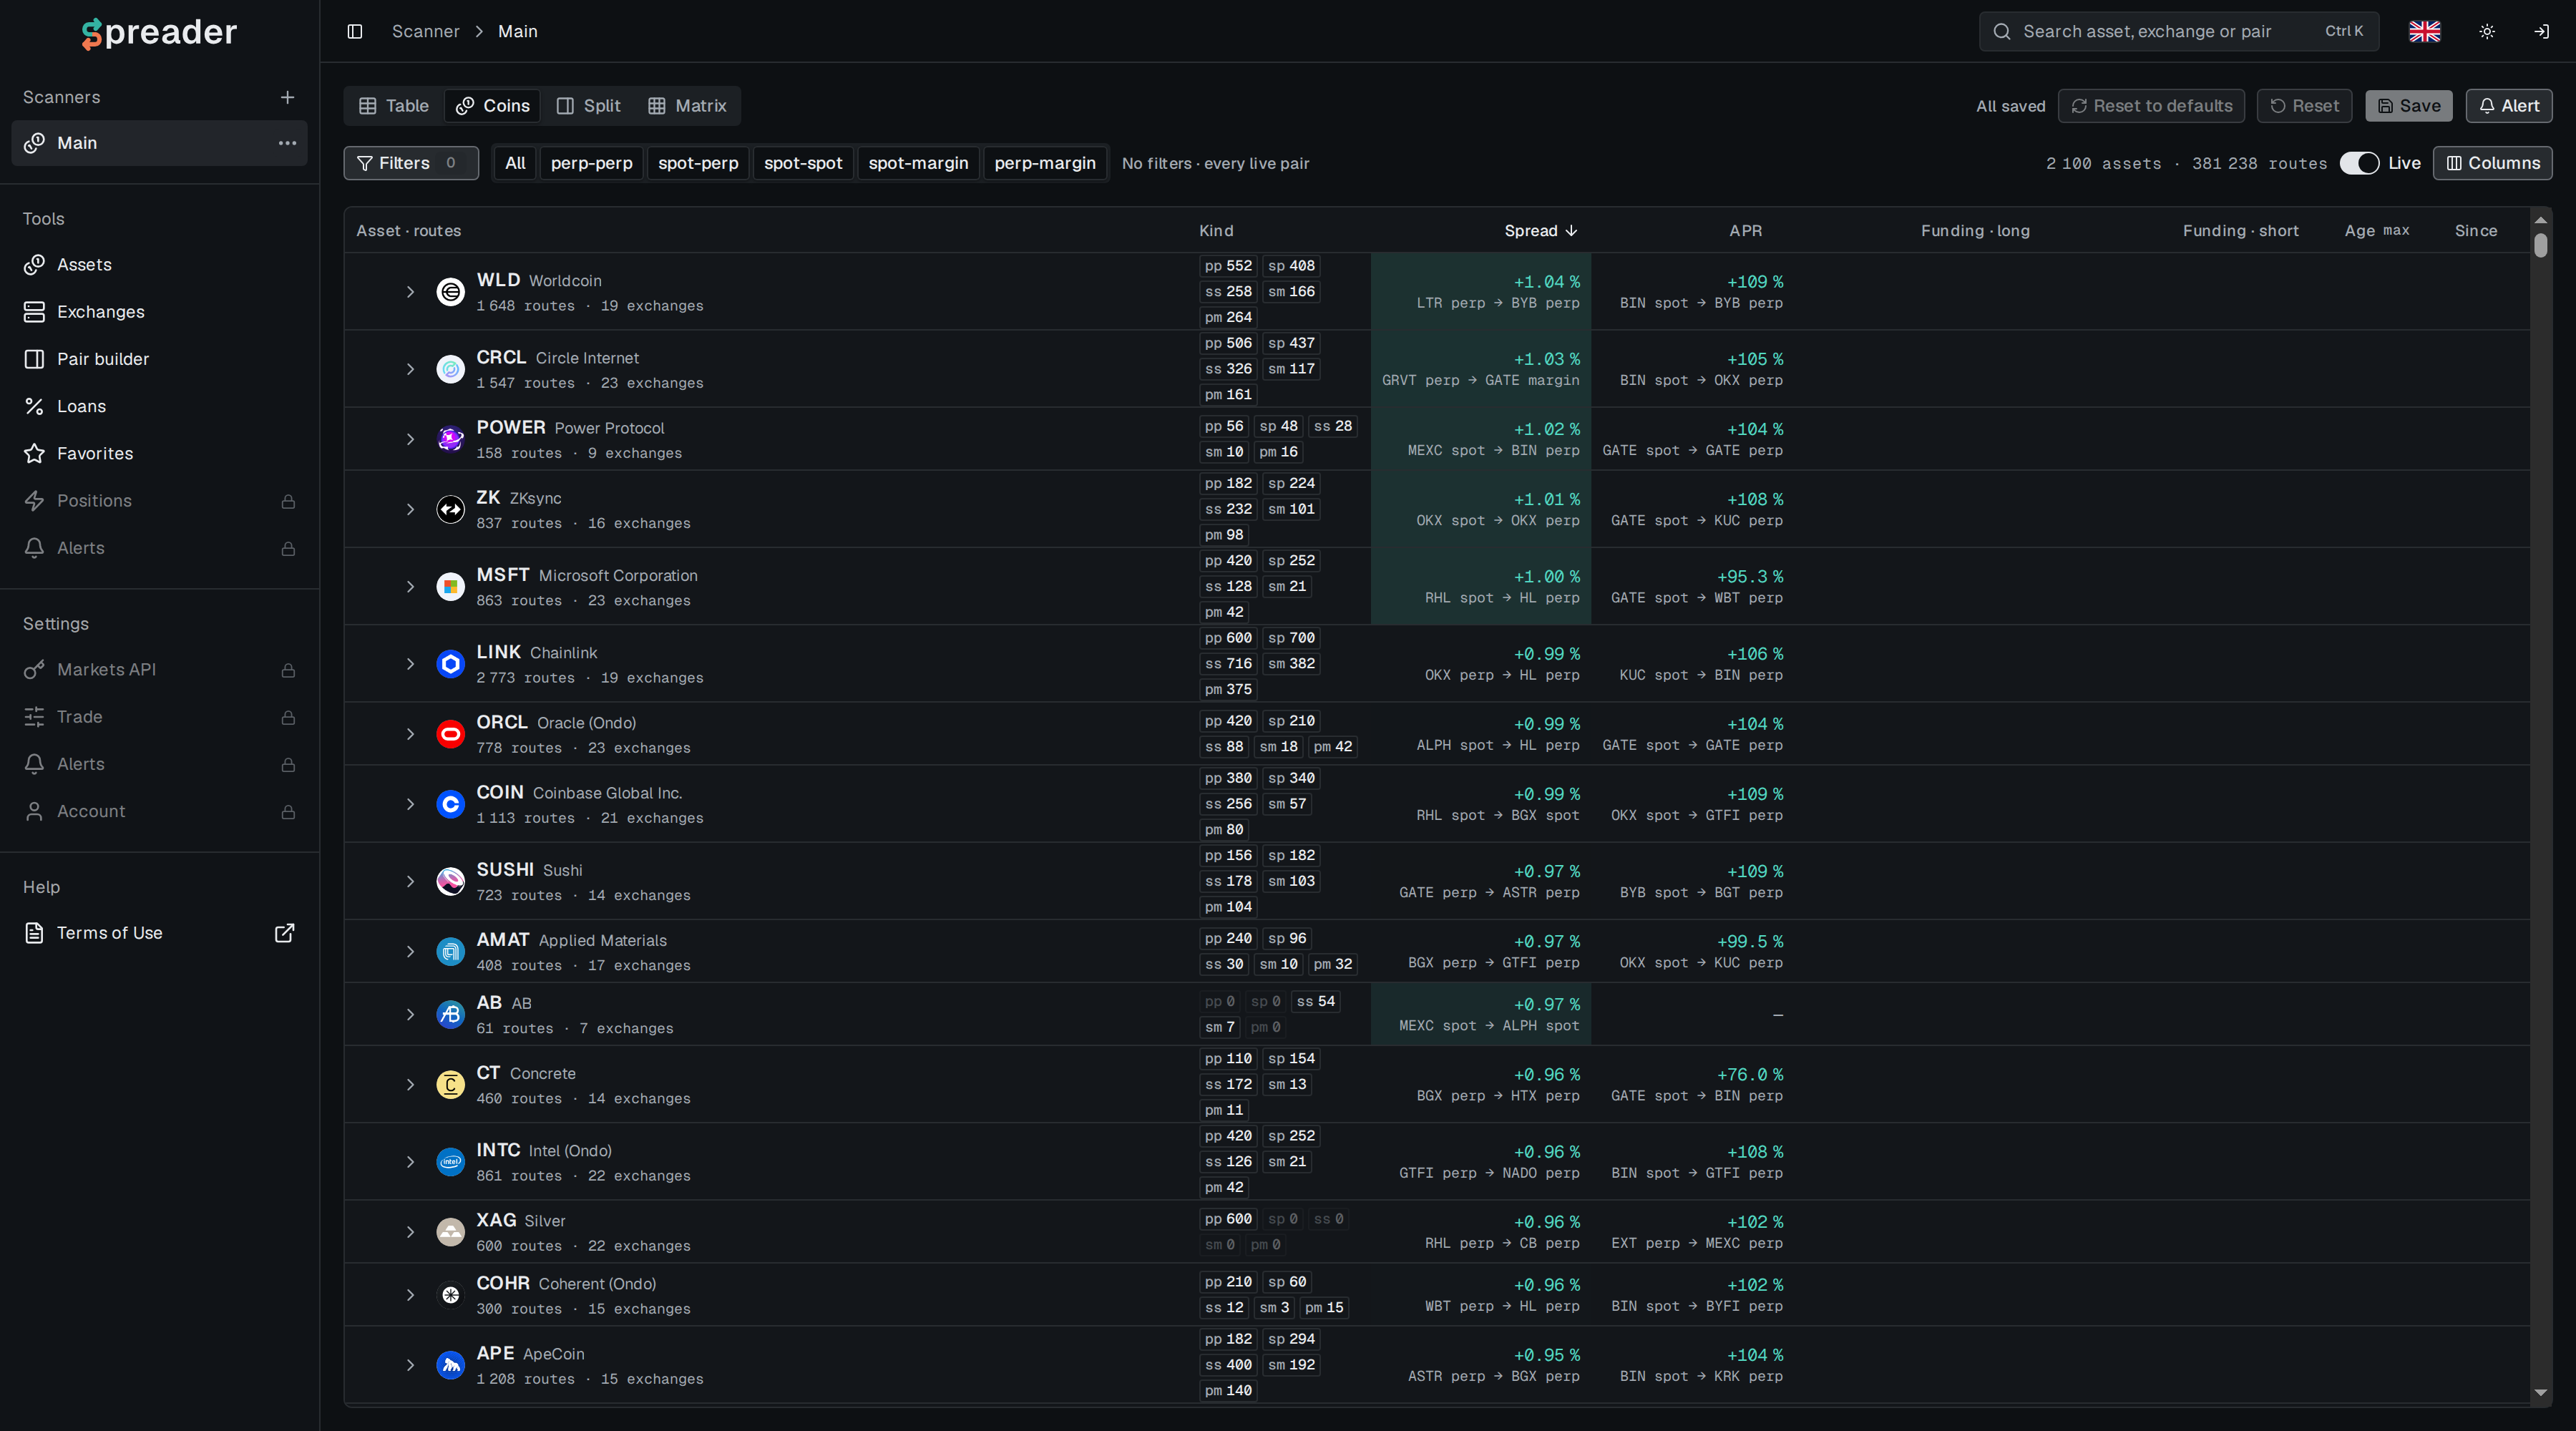Screen dimensions: 2576x1431
Task: Open the Columns settings button
Action: tap(2492, 163)
